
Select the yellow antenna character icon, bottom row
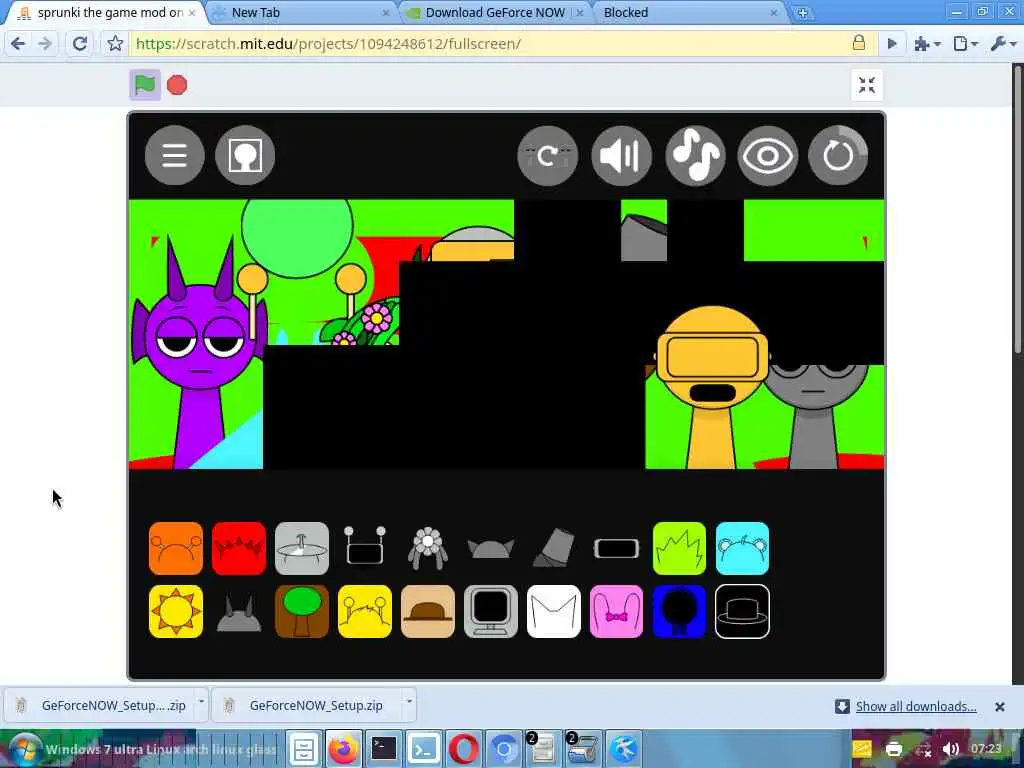(365, 611)
